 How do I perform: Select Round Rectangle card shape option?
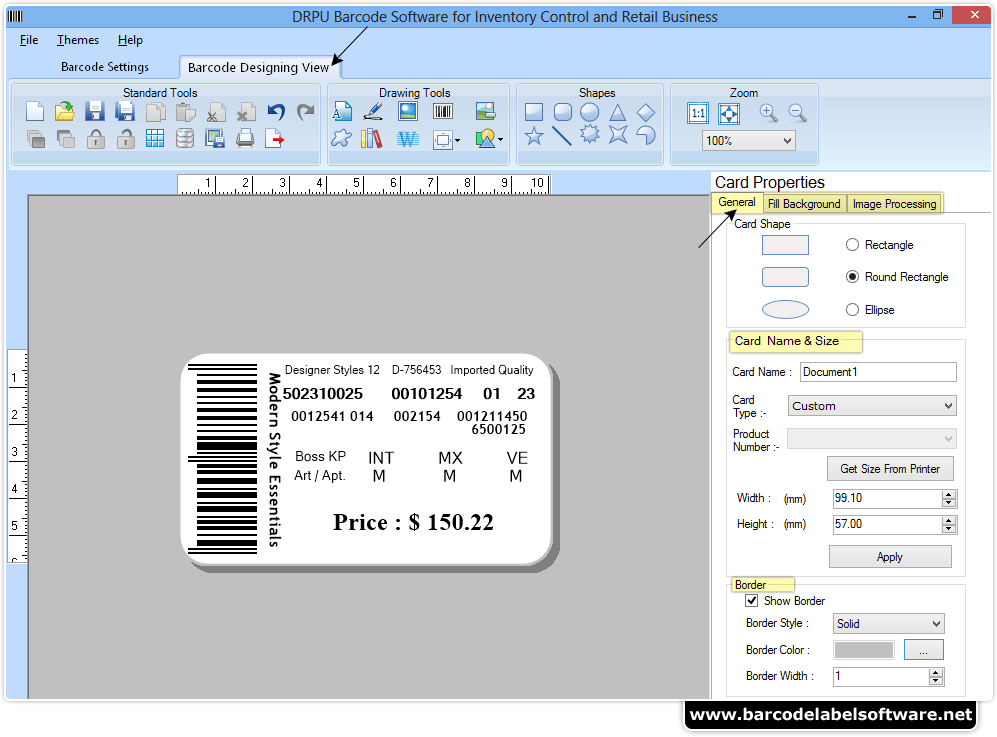pyautogui.click(x=853, y=277)
